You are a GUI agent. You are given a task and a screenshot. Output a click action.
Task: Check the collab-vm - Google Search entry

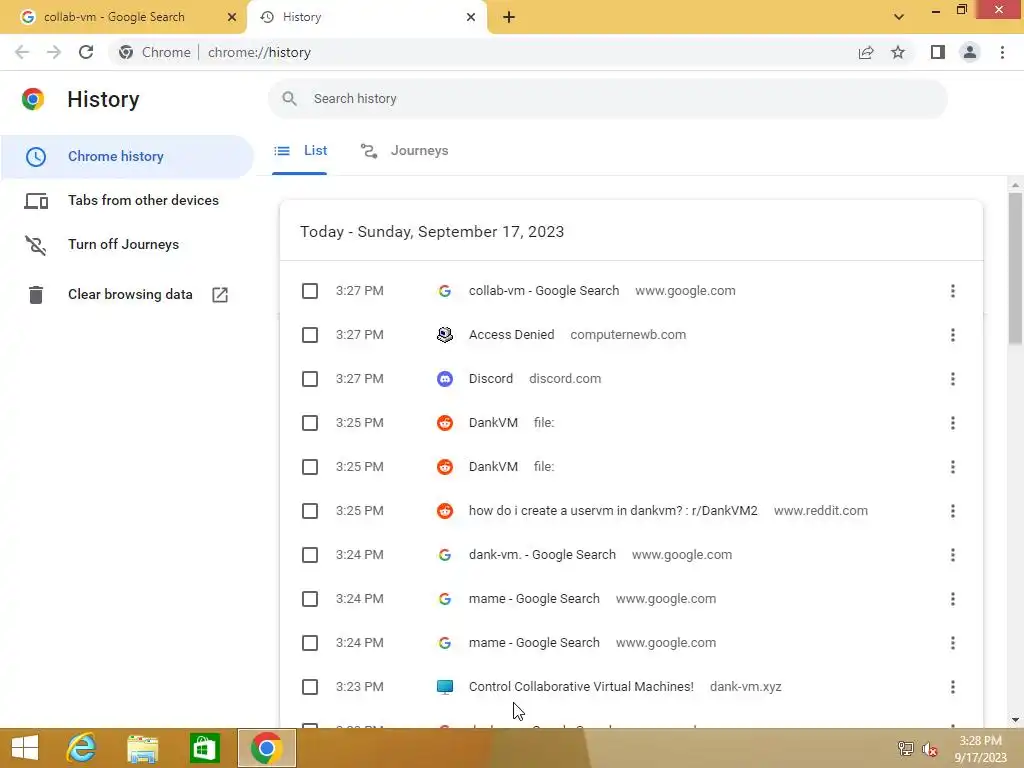click(310, 291)
